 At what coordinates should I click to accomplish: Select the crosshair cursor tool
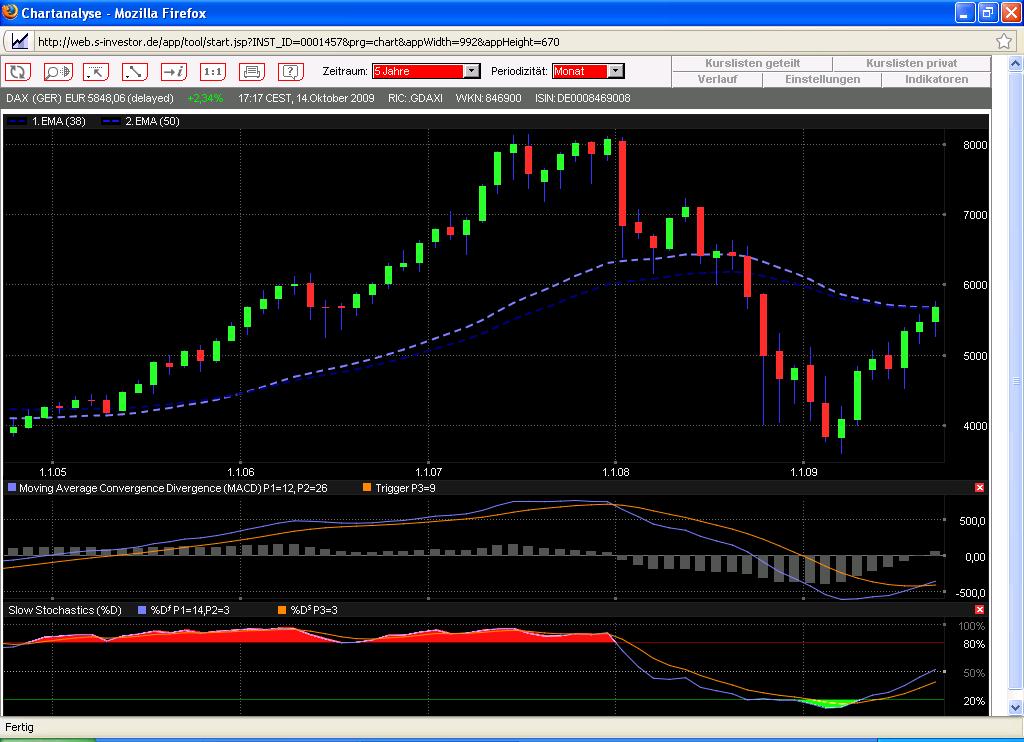tap(96, 72)
